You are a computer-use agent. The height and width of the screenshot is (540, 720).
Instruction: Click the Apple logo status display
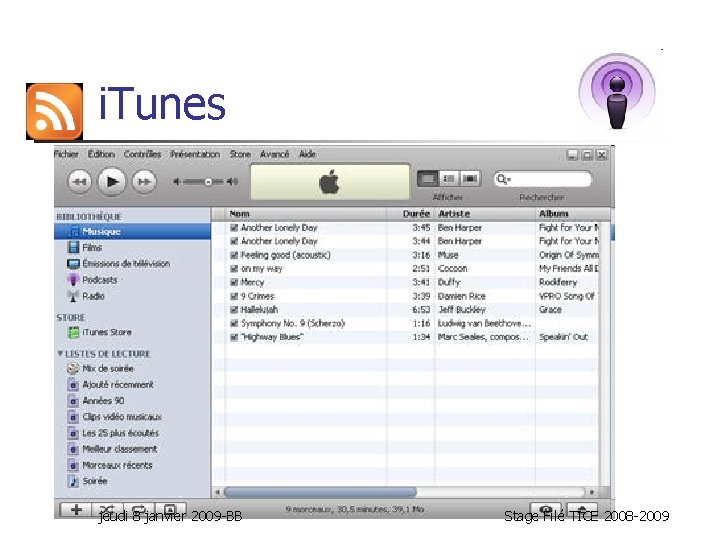click(x=330, y=182)
